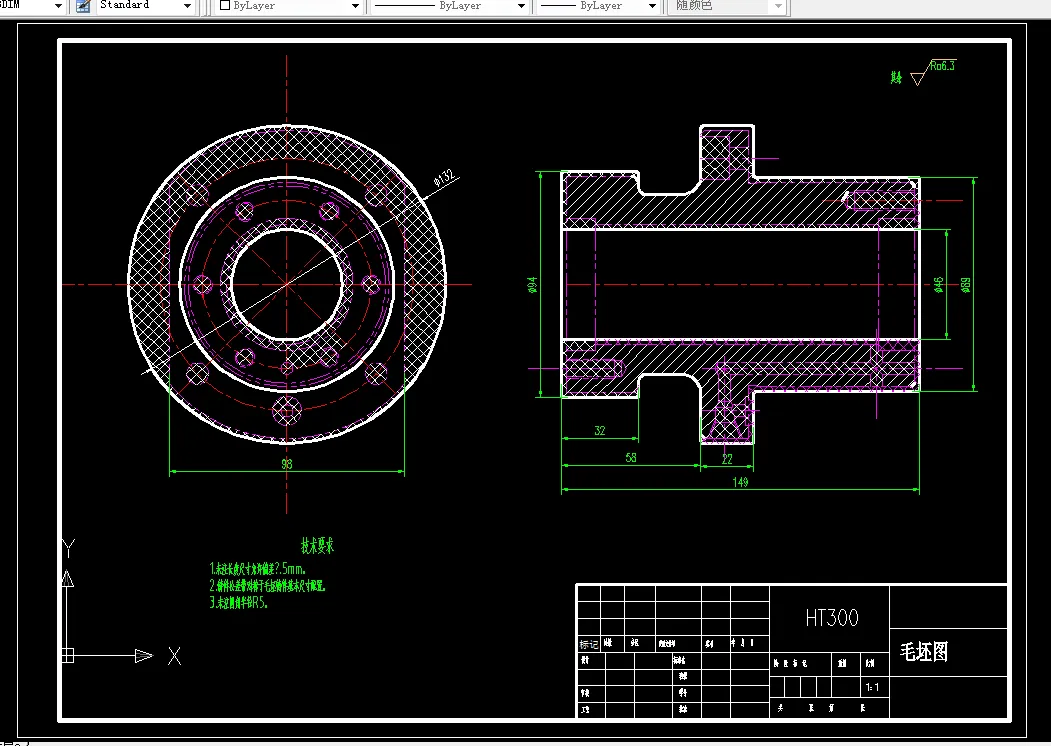Open the Standard table style dropdown
1051x746 pixels.
(x=187, y=6)
